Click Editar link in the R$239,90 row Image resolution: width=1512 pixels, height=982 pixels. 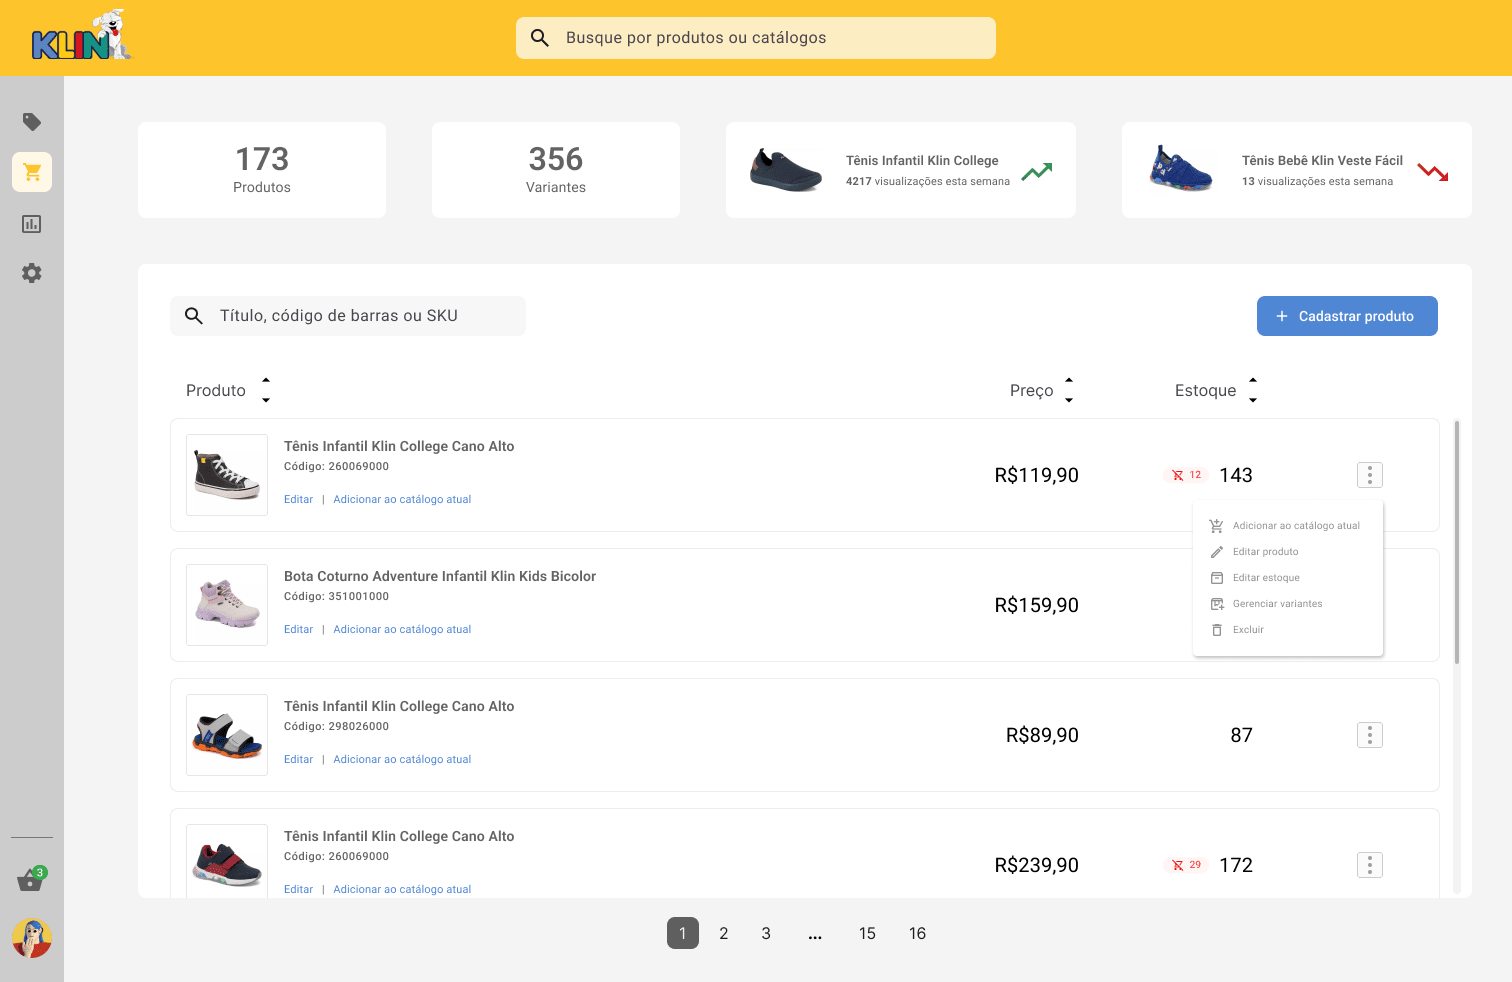(298, 889)
